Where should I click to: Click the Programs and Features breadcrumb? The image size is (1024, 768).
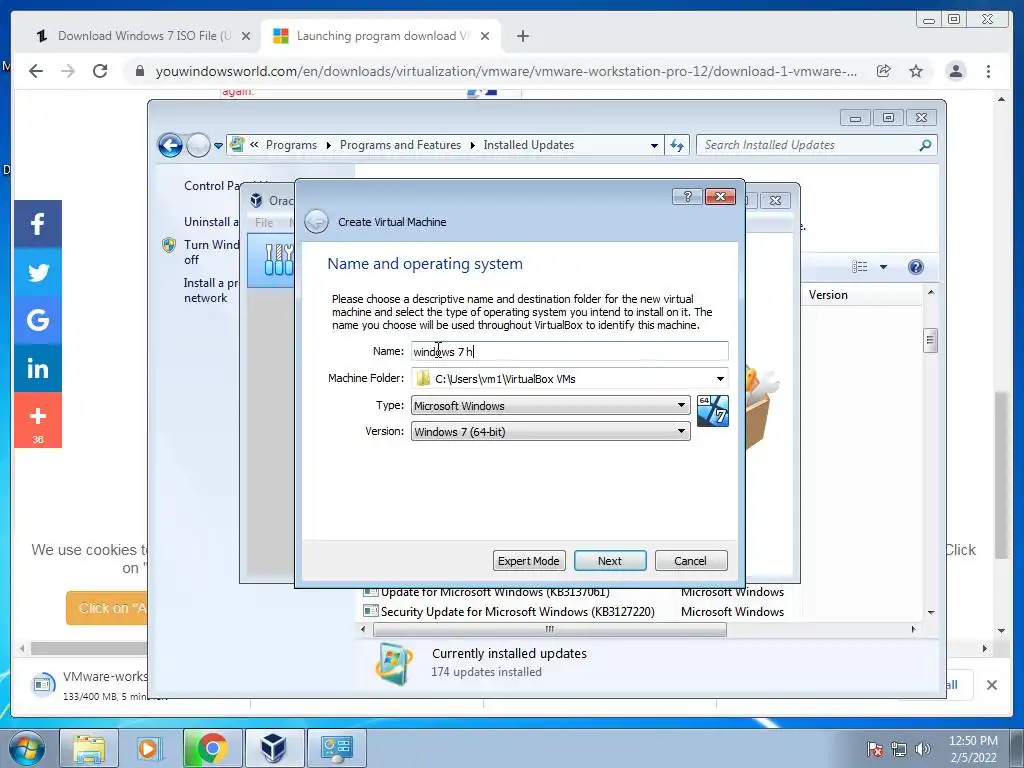click(400, 145)
